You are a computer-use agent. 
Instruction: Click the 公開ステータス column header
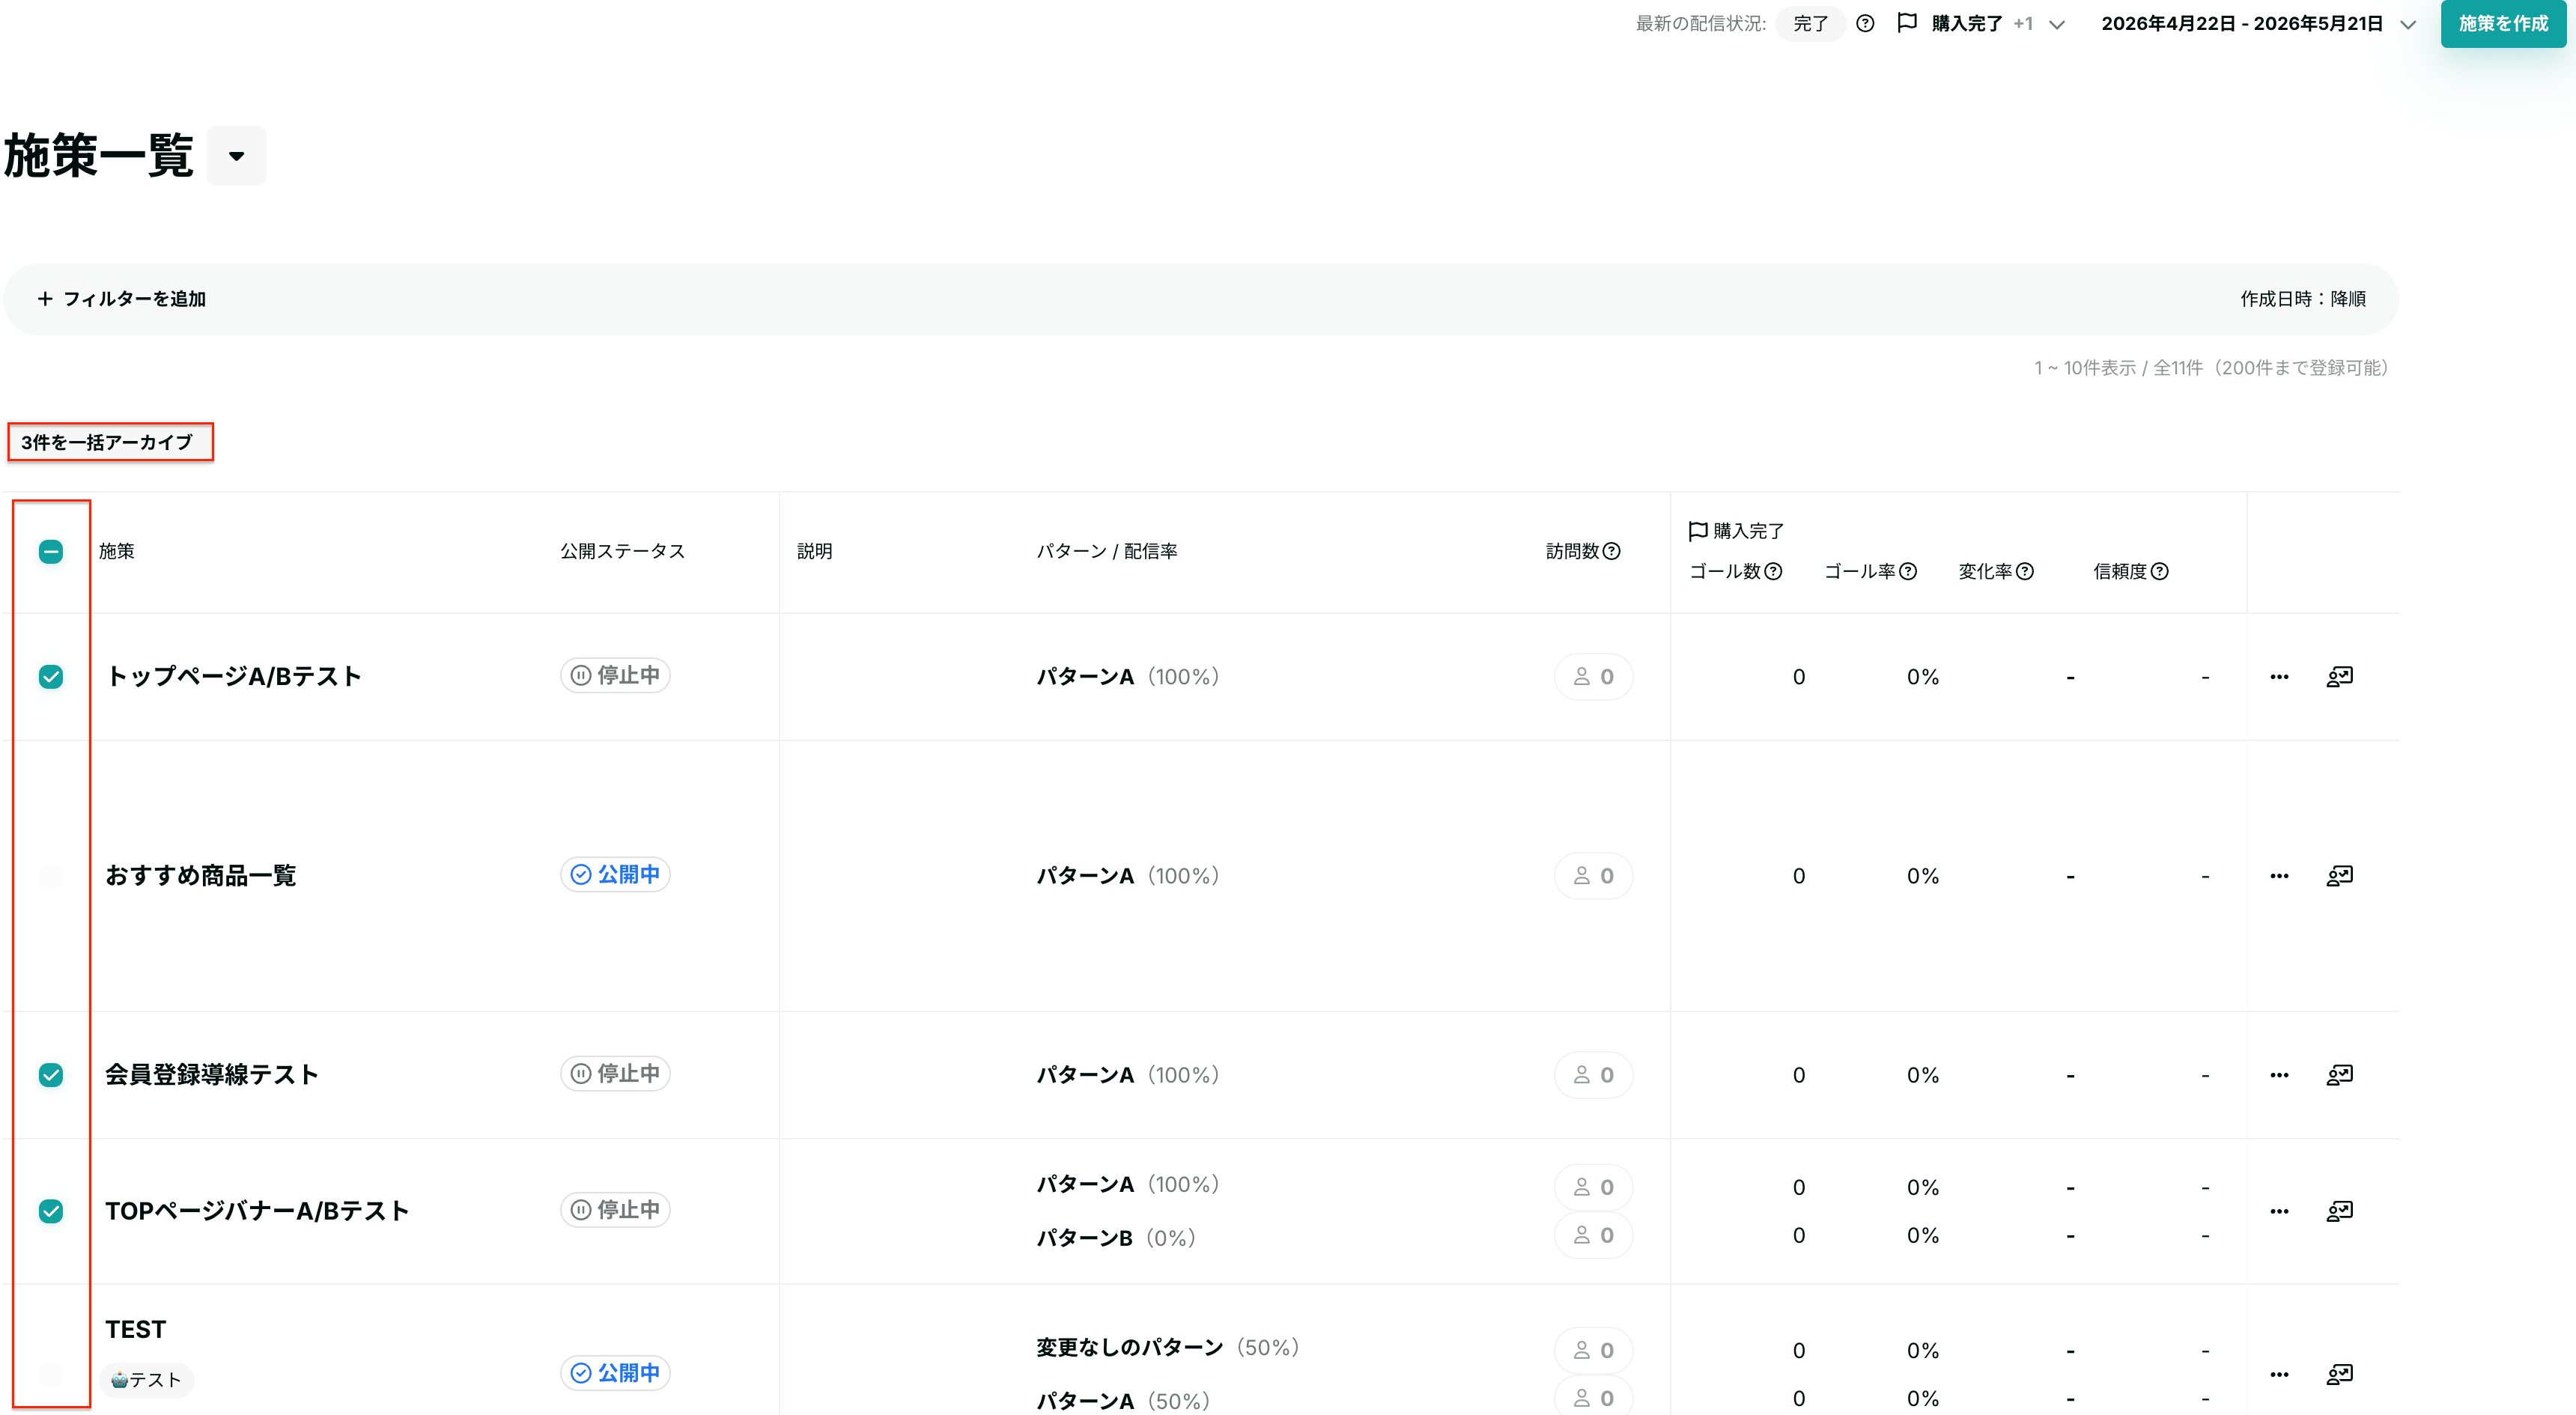[x=622, y=551]
